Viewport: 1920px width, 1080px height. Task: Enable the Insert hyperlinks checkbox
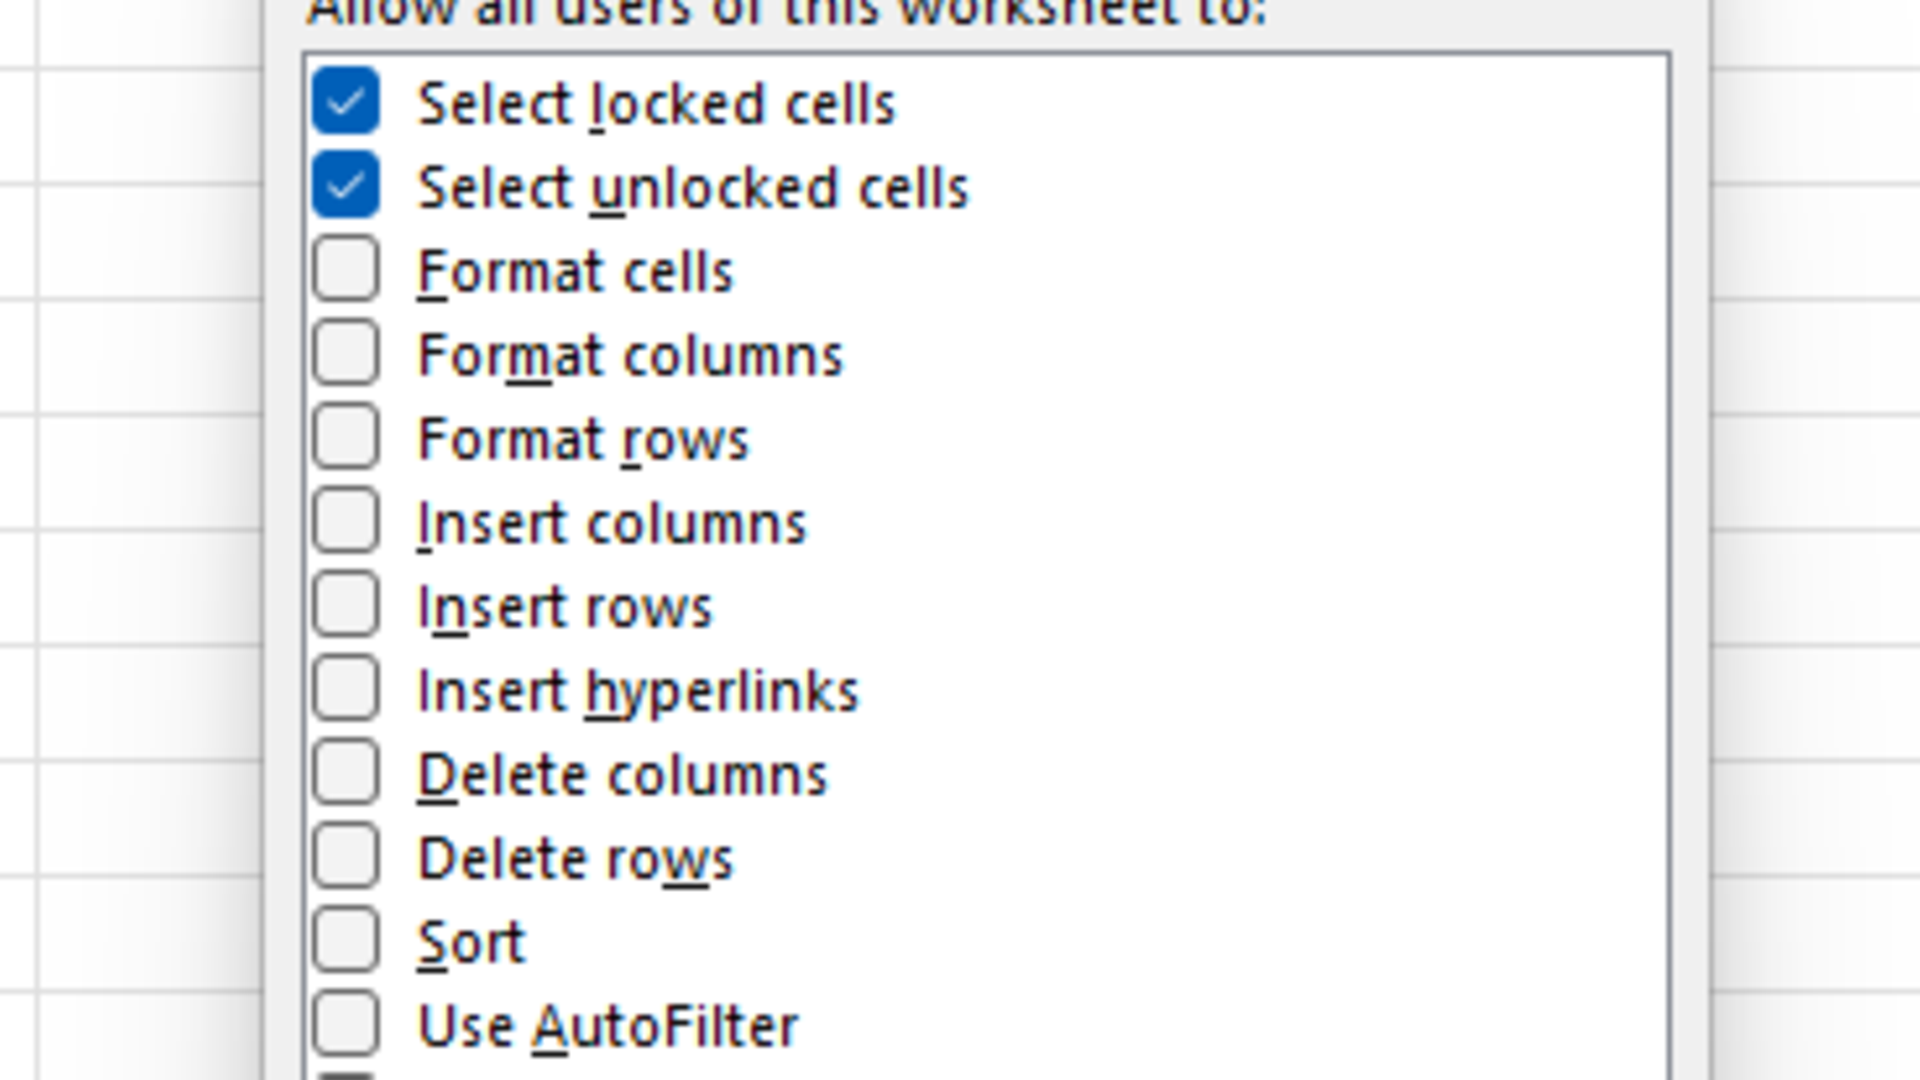click(x=345, y=689)
